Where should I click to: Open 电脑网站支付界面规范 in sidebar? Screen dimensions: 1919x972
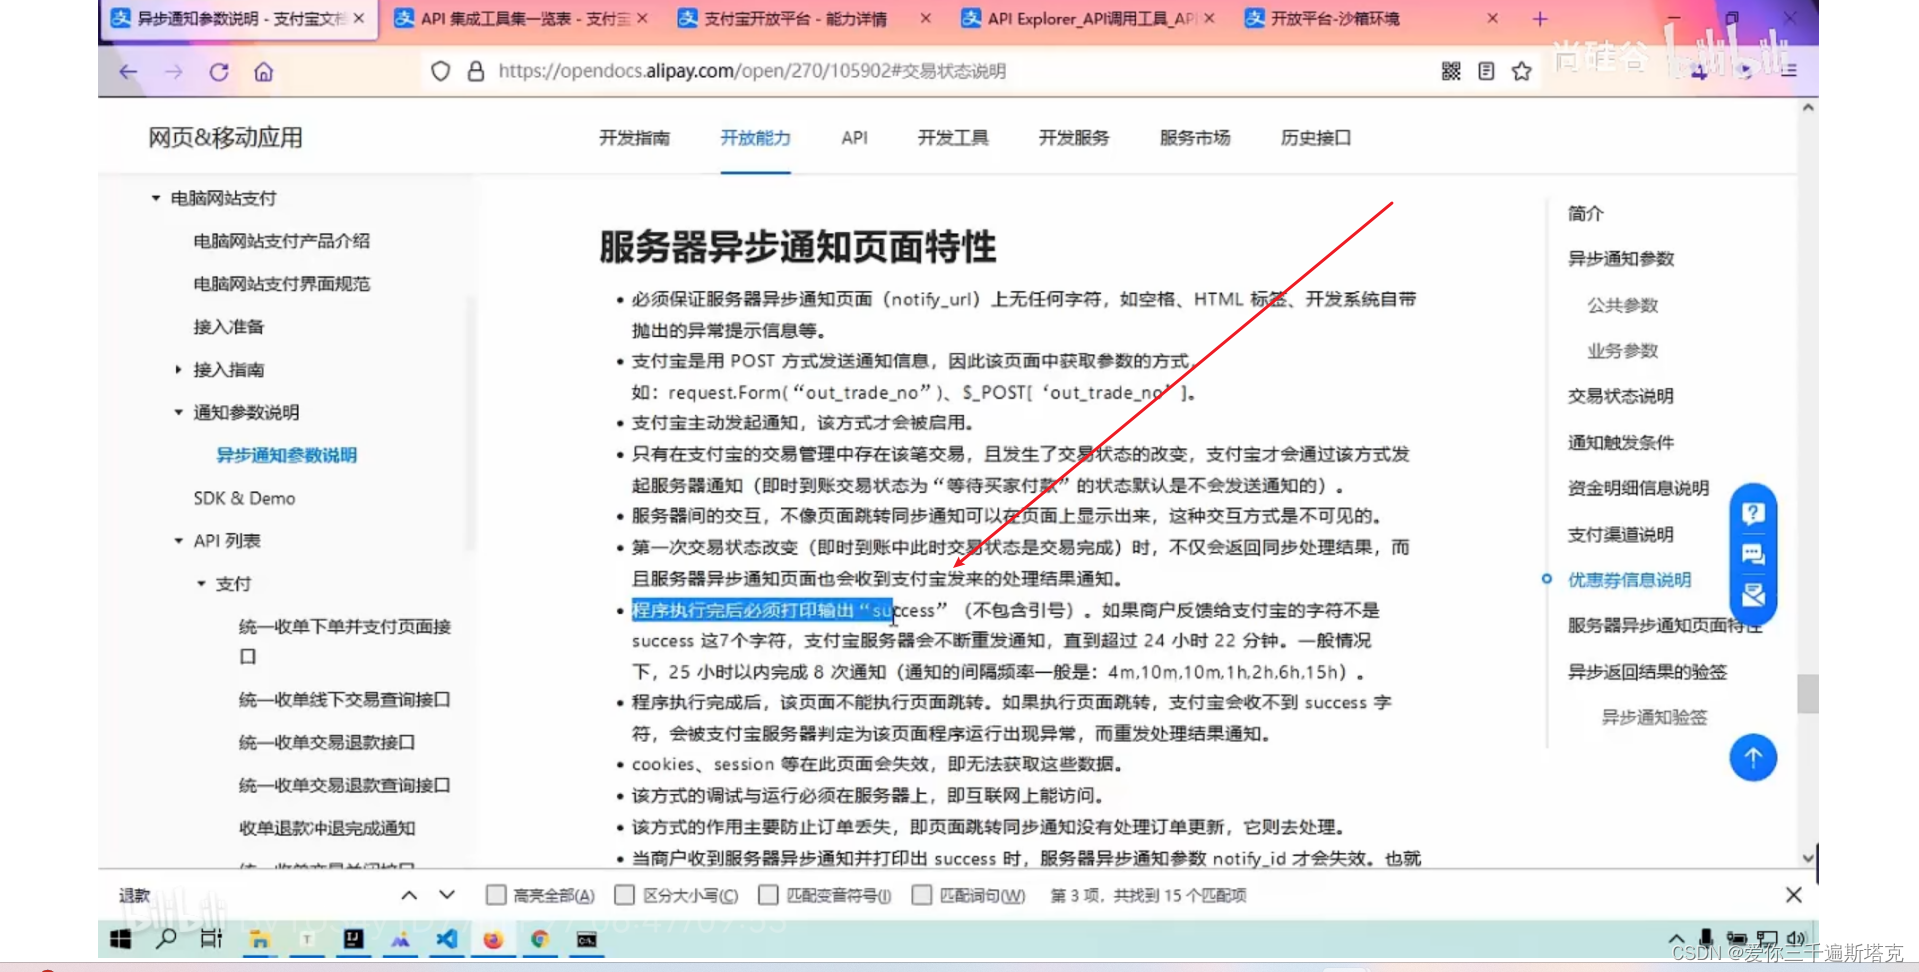(282, 284)
